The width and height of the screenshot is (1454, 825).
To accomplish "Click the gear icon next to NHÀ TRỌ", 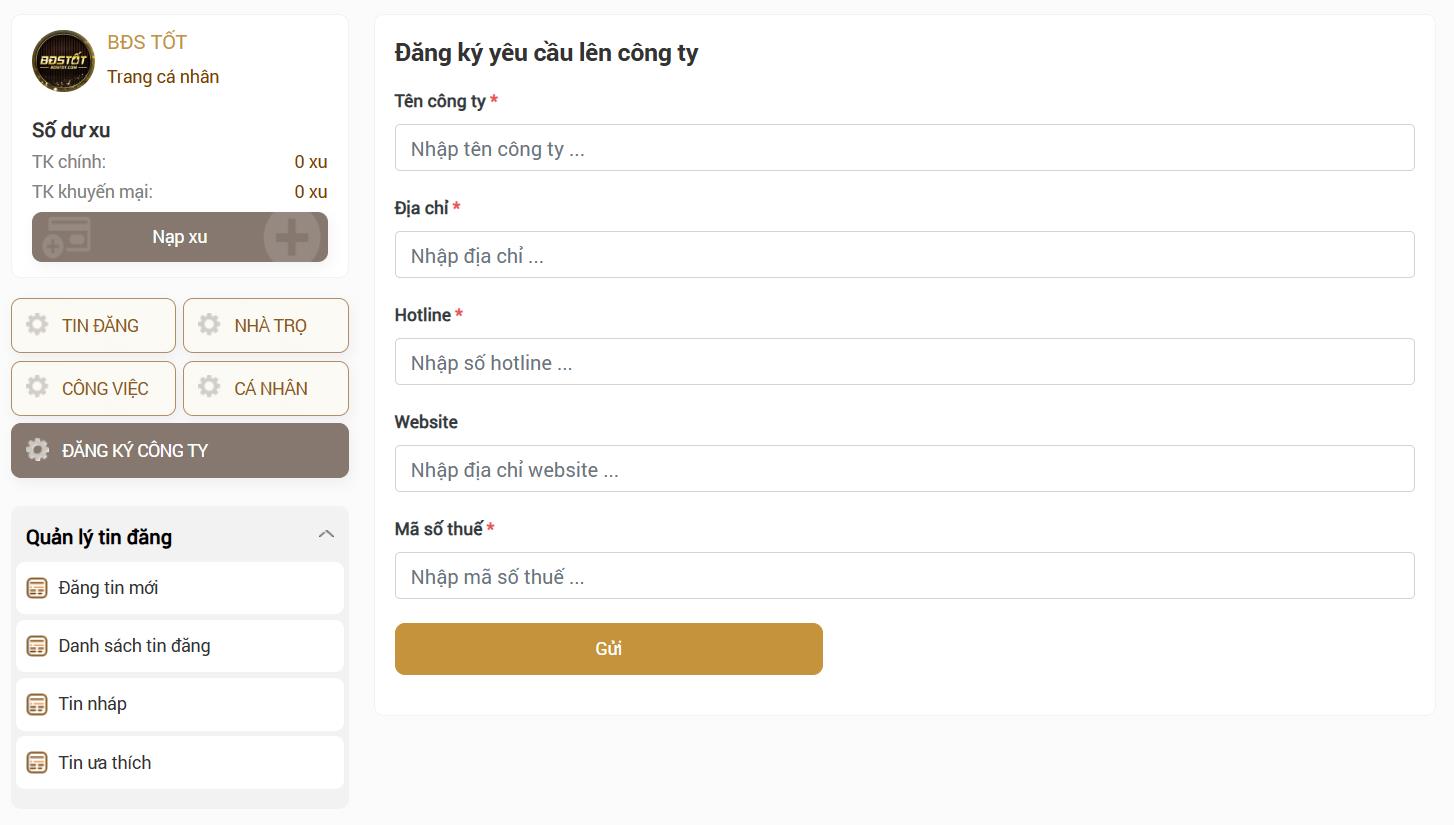I will (210, 325).
